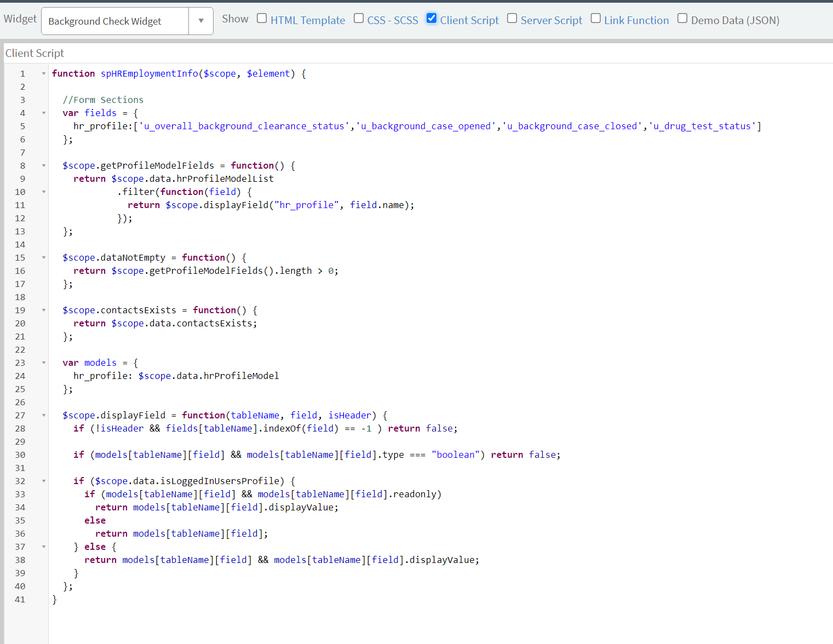This screenshot has width=833, height=644.
Task: Enable the Demo Data (JSON) checkbox
Action: tap(682, 19)
